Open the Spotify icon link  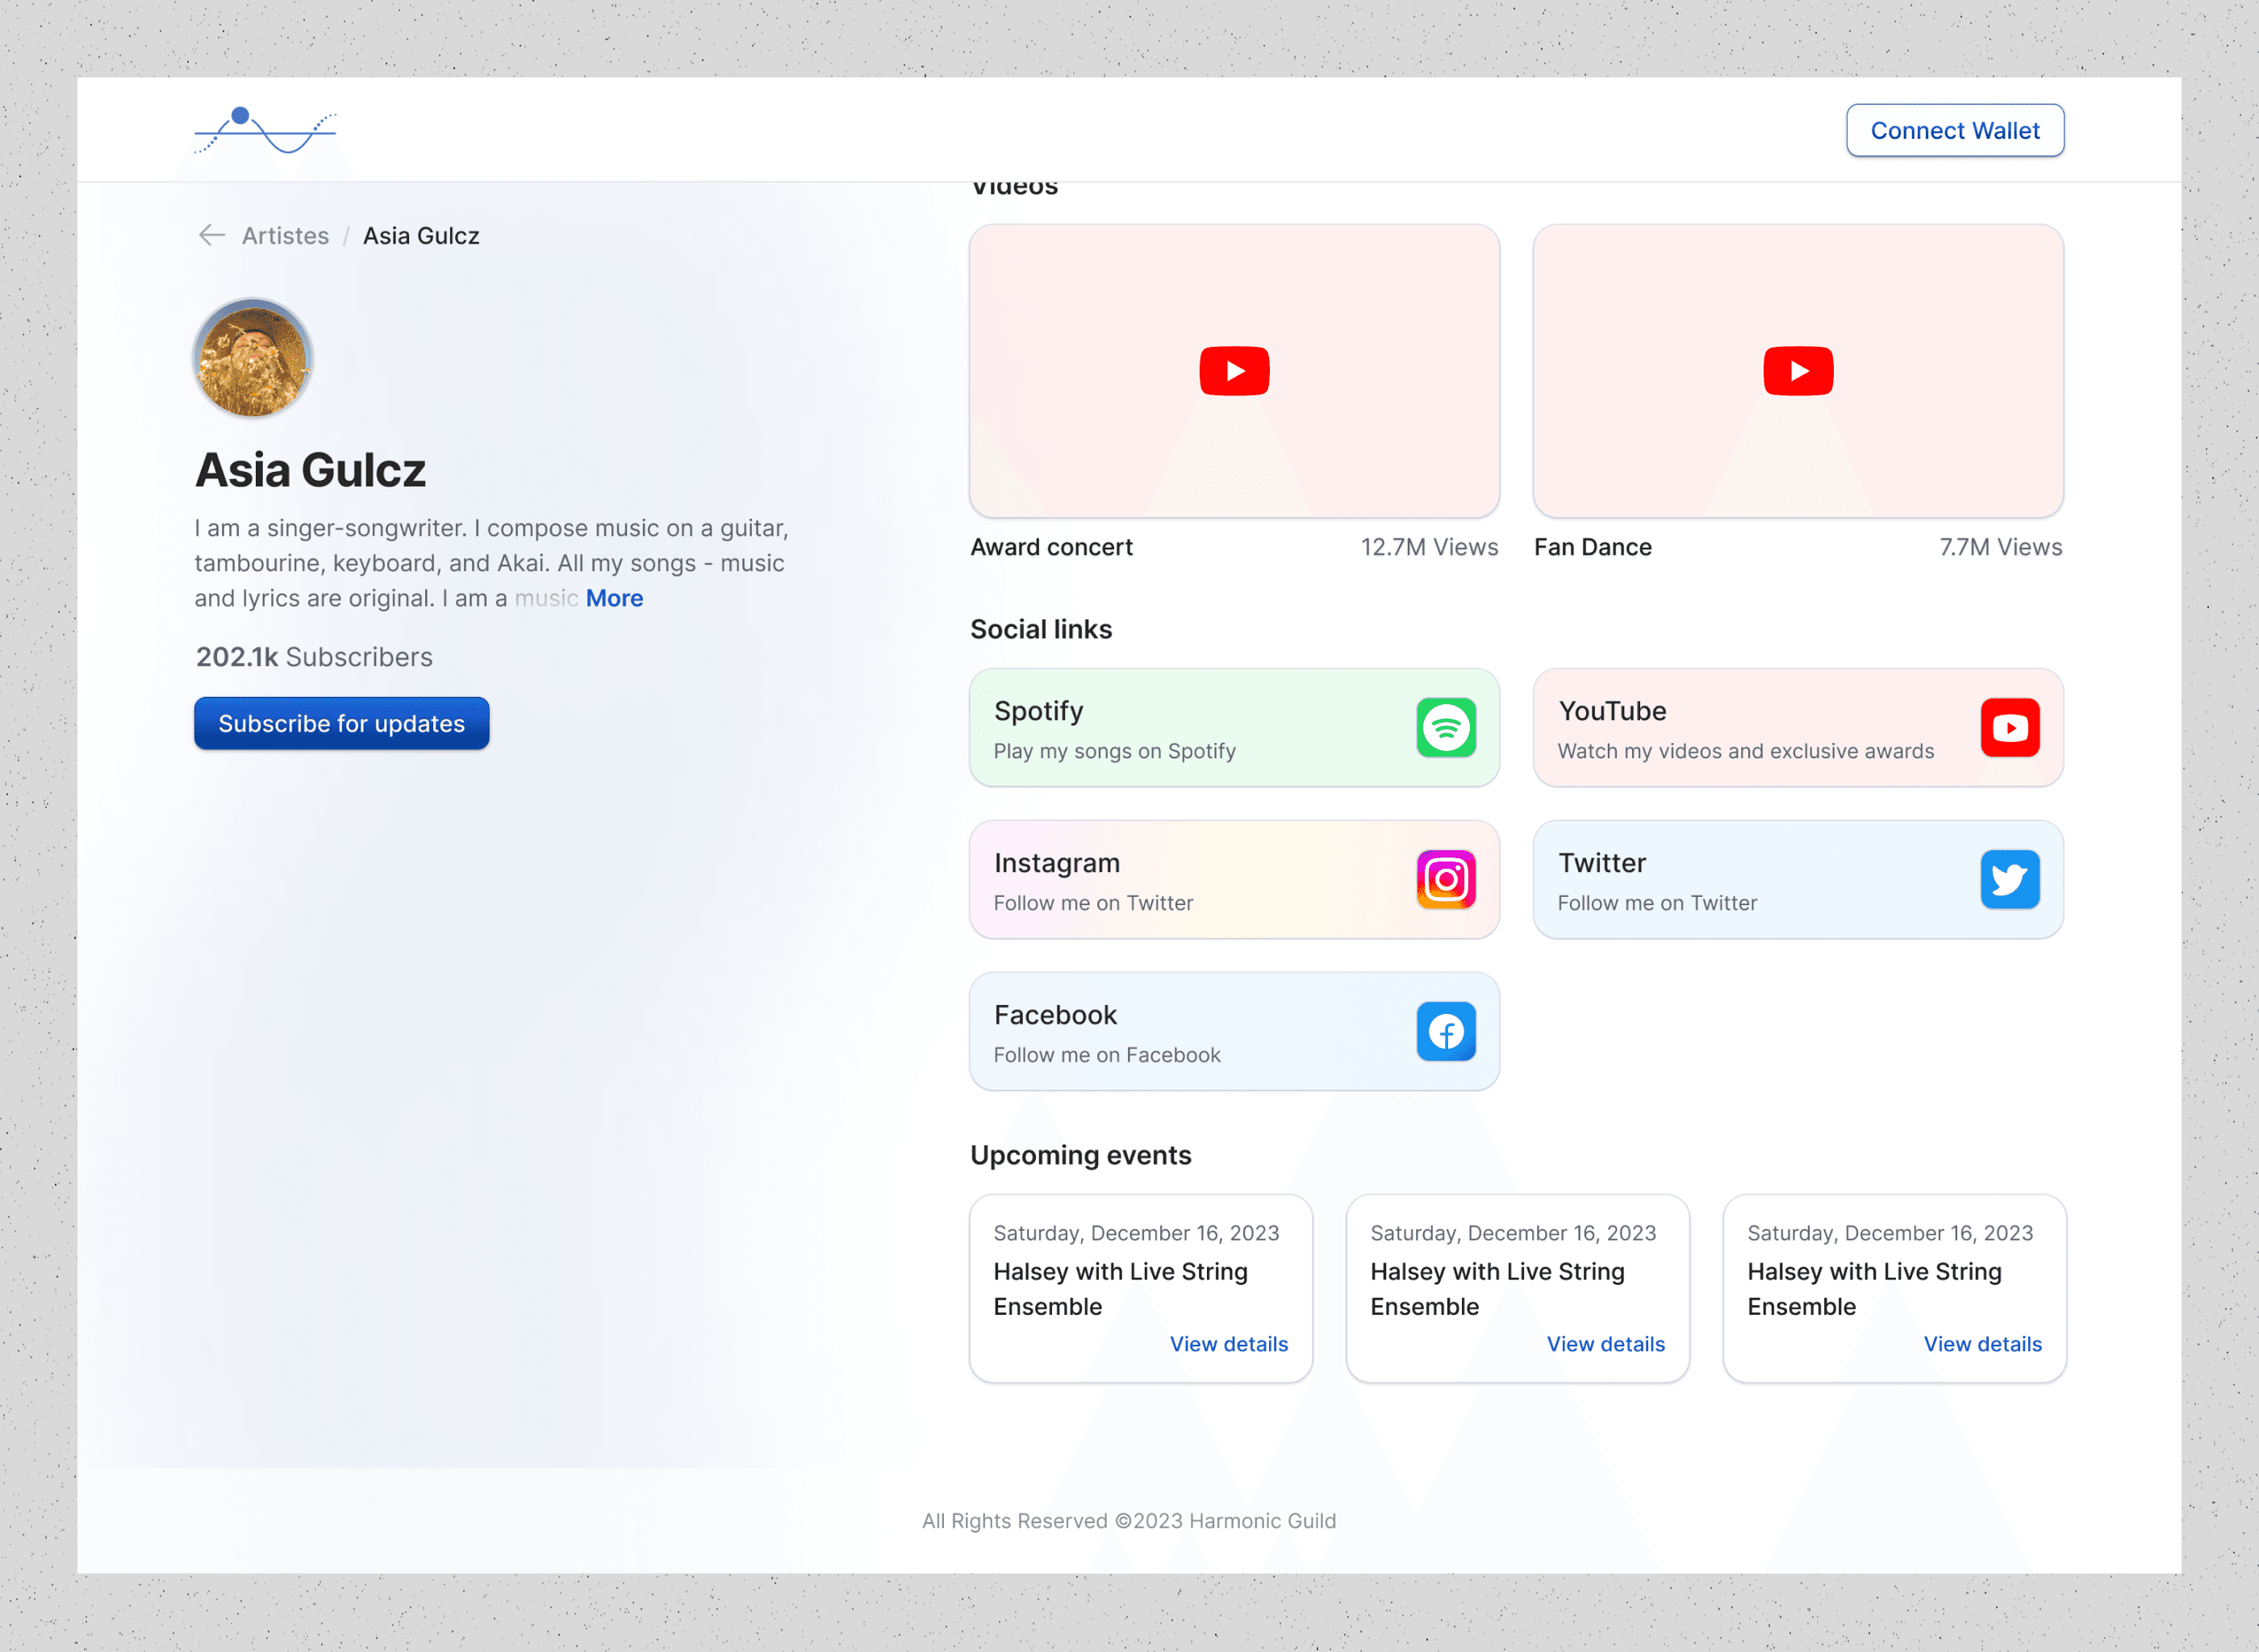(1445, 728)
